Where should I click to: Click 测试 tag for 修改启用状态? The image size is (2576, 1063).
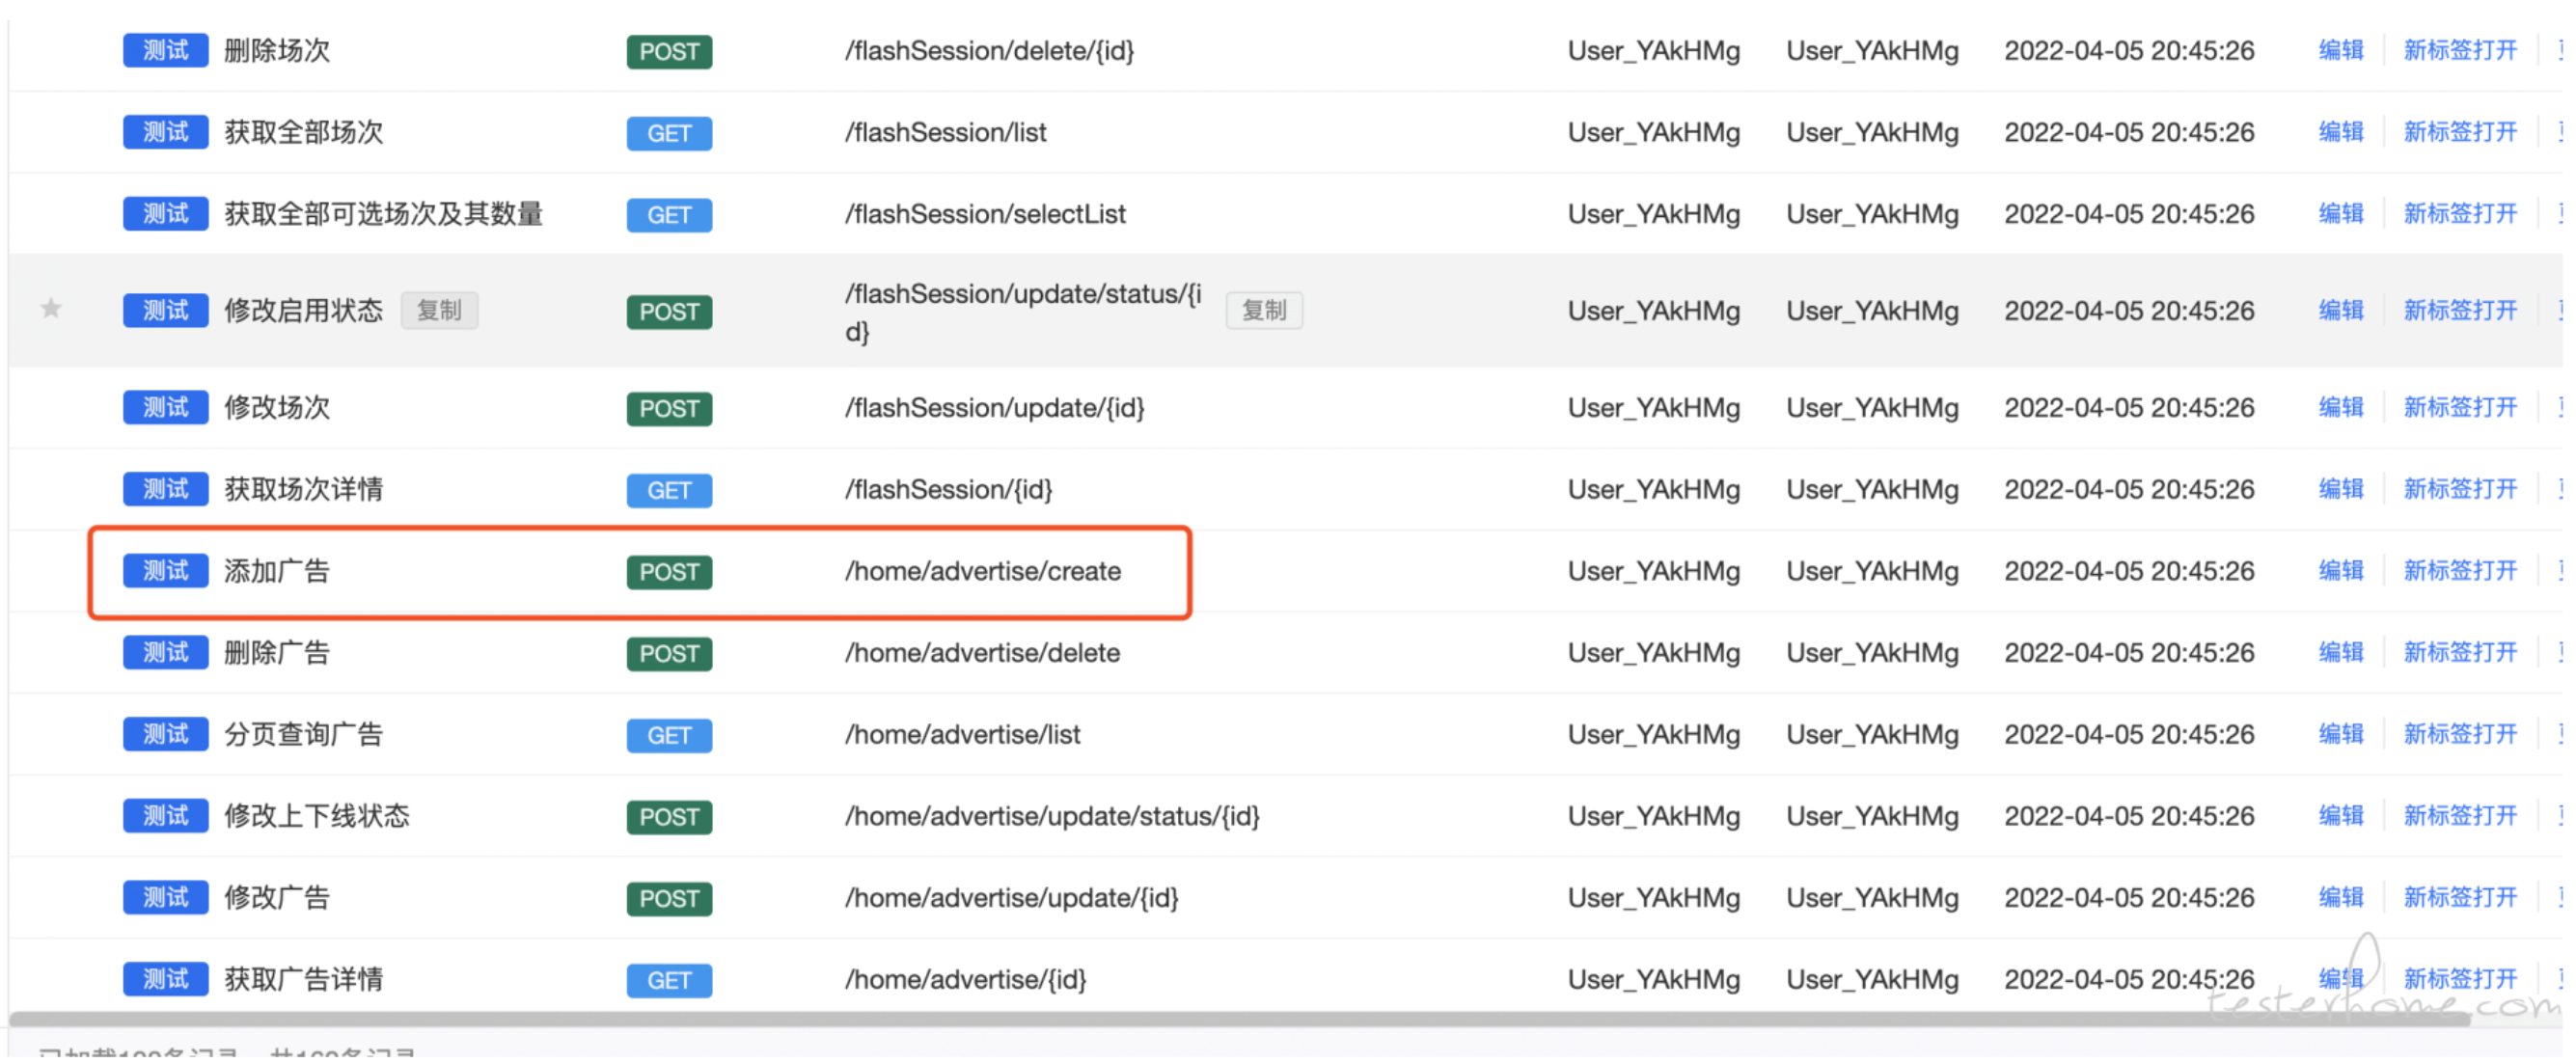click(x=166, y=311)
